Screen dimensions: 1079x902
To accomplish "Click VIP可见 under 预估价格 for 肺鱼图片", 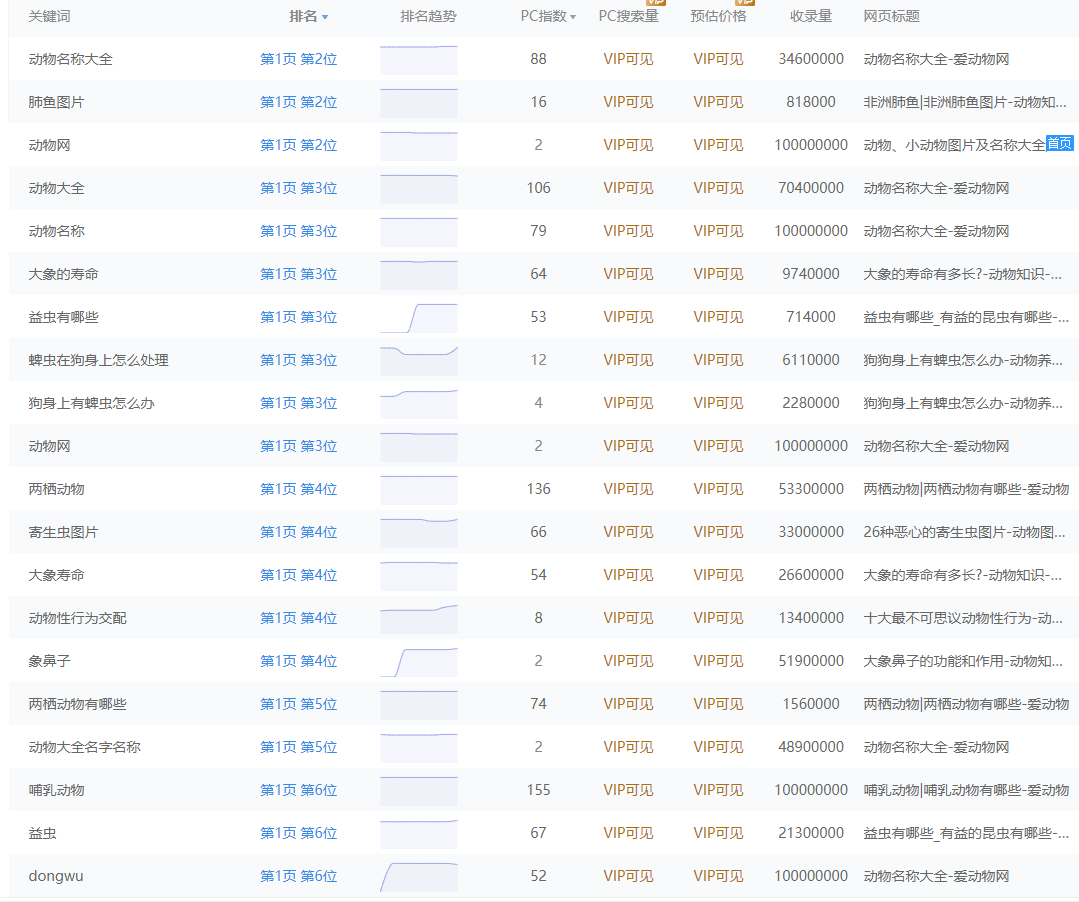I will tap(718, 103).
